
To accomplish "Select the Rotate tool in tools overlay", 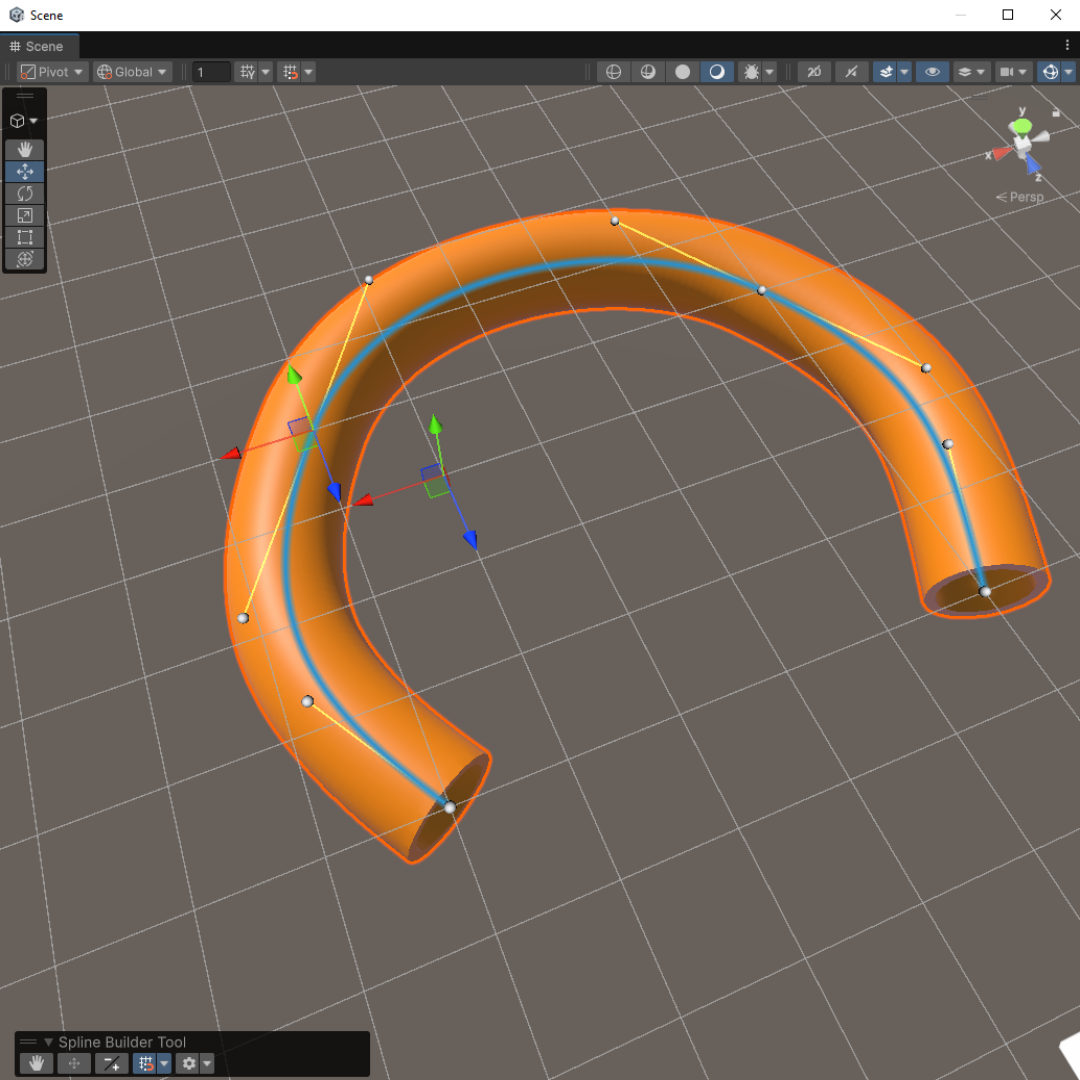I will (x=25, y=194).
